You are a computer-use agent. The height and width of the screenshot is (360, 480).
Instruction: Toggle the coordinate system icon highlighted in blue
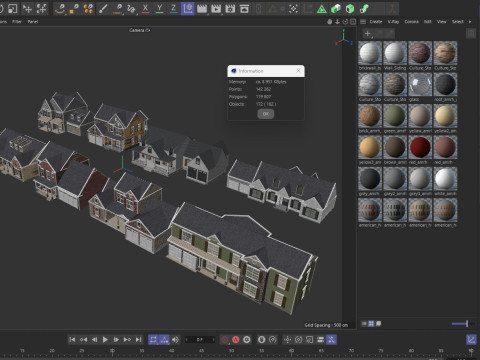pos(188,9)
